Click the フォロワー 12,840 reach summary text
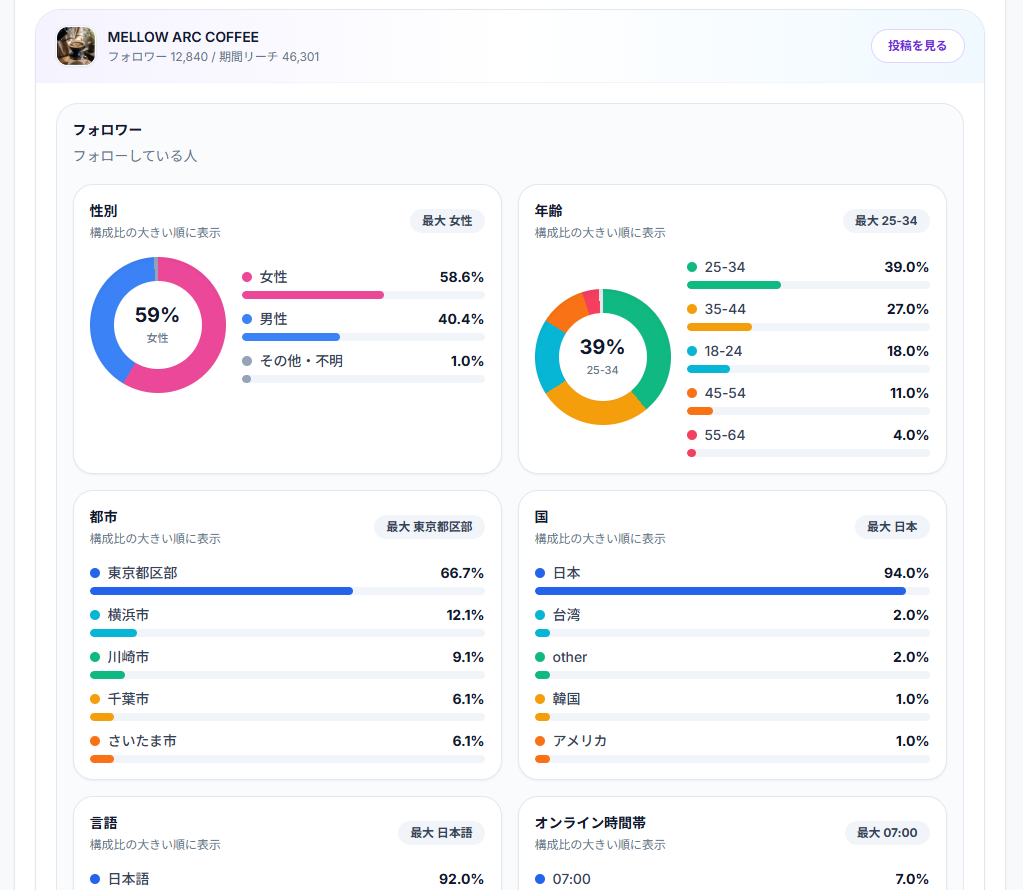1023x891 pixels. coord(213,57)
